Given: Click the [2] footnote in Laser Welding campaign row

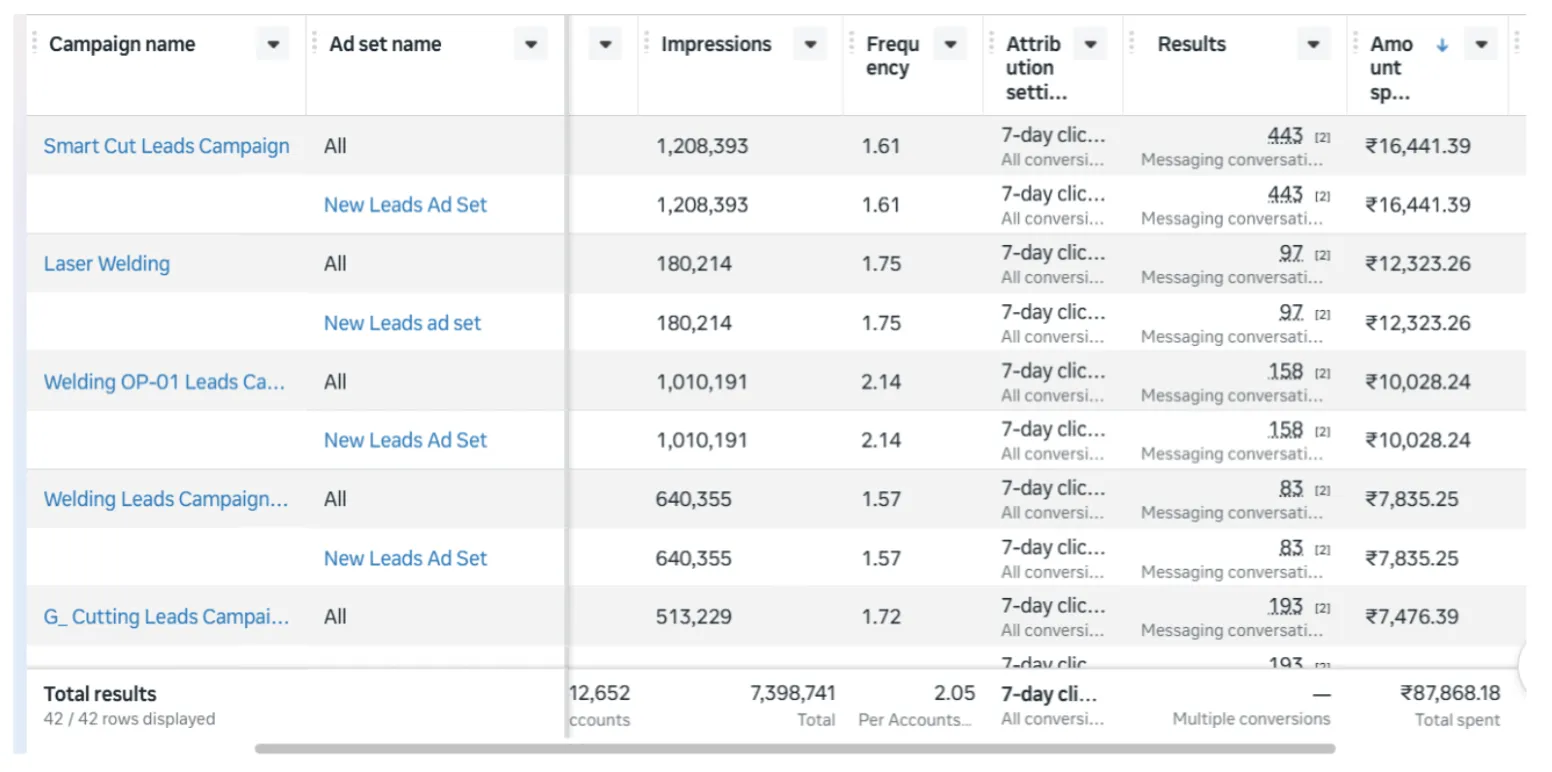Looking at the screenshot, I should click(x=1322, y=255).
